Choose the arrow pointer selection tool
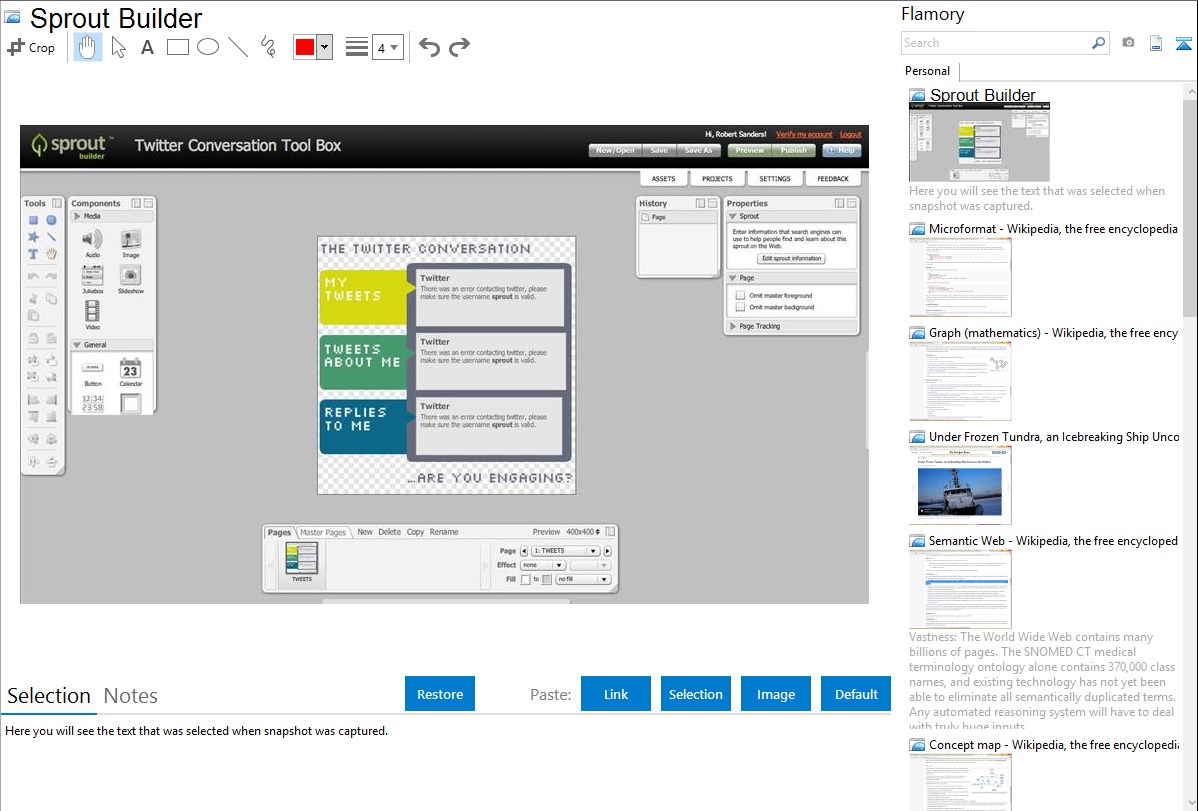The width and height of the screenshot is (1198, 811). pos(118,47)
